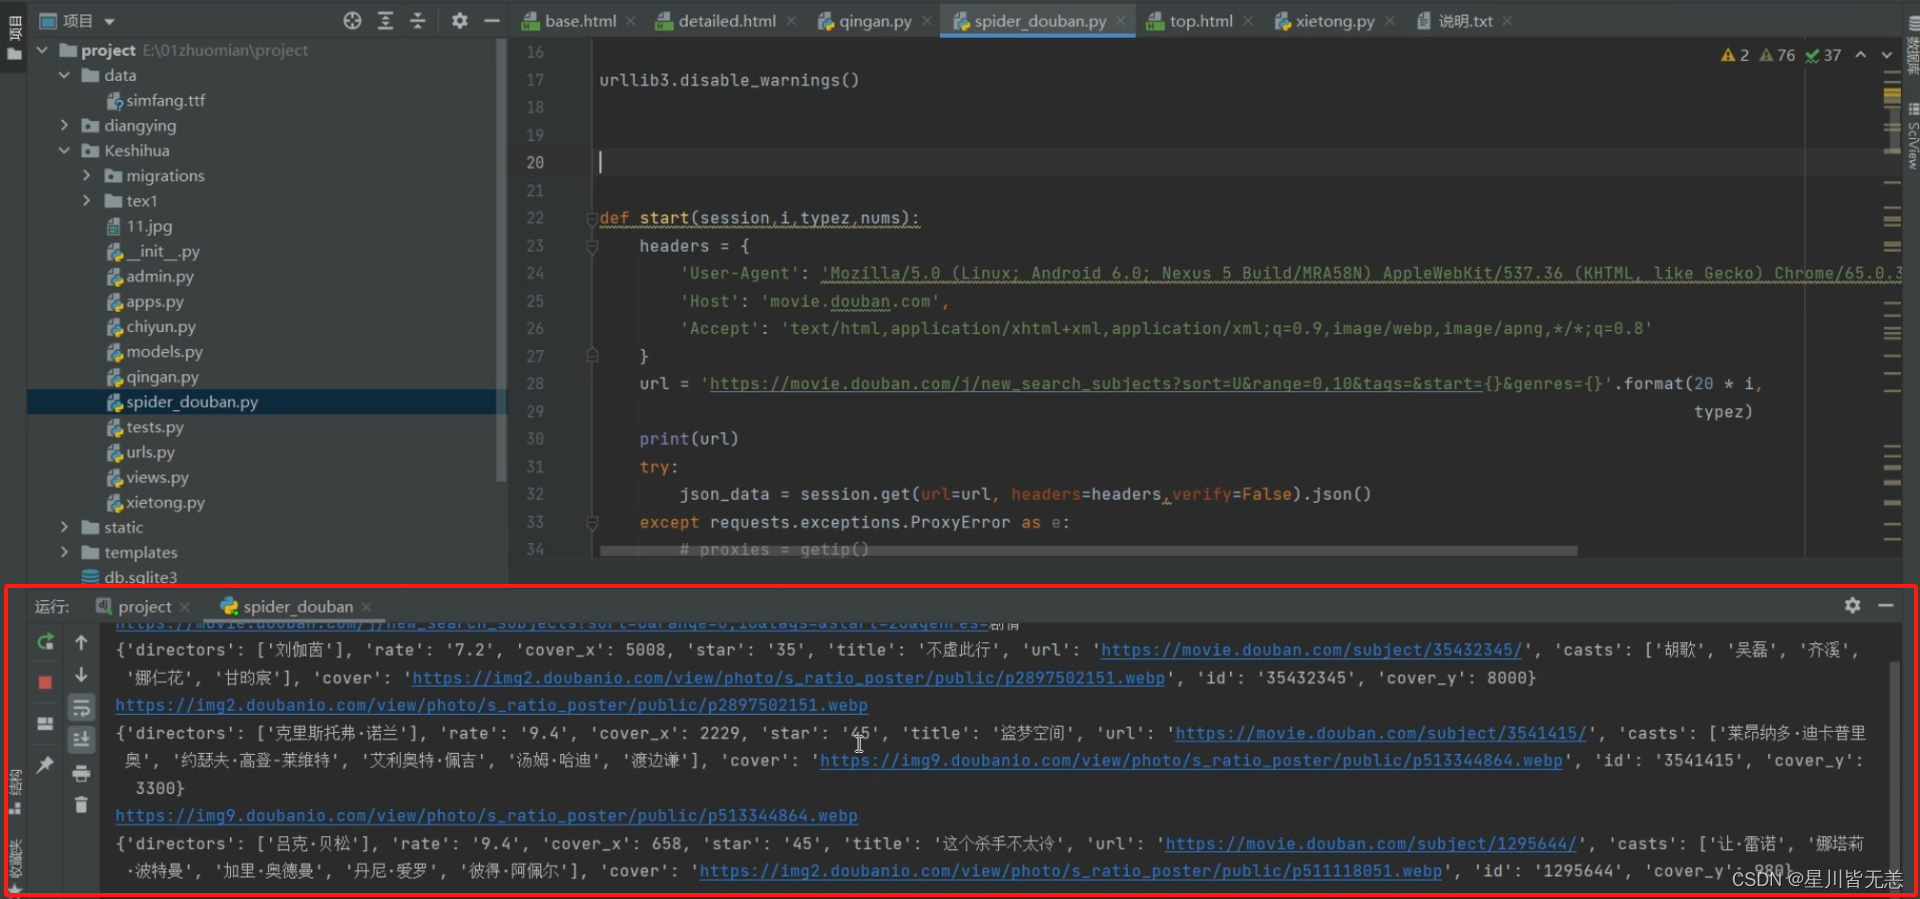Clear all console output with trash icon
The height and width of the screenshot is (899, 1920).
click(81, 805)
